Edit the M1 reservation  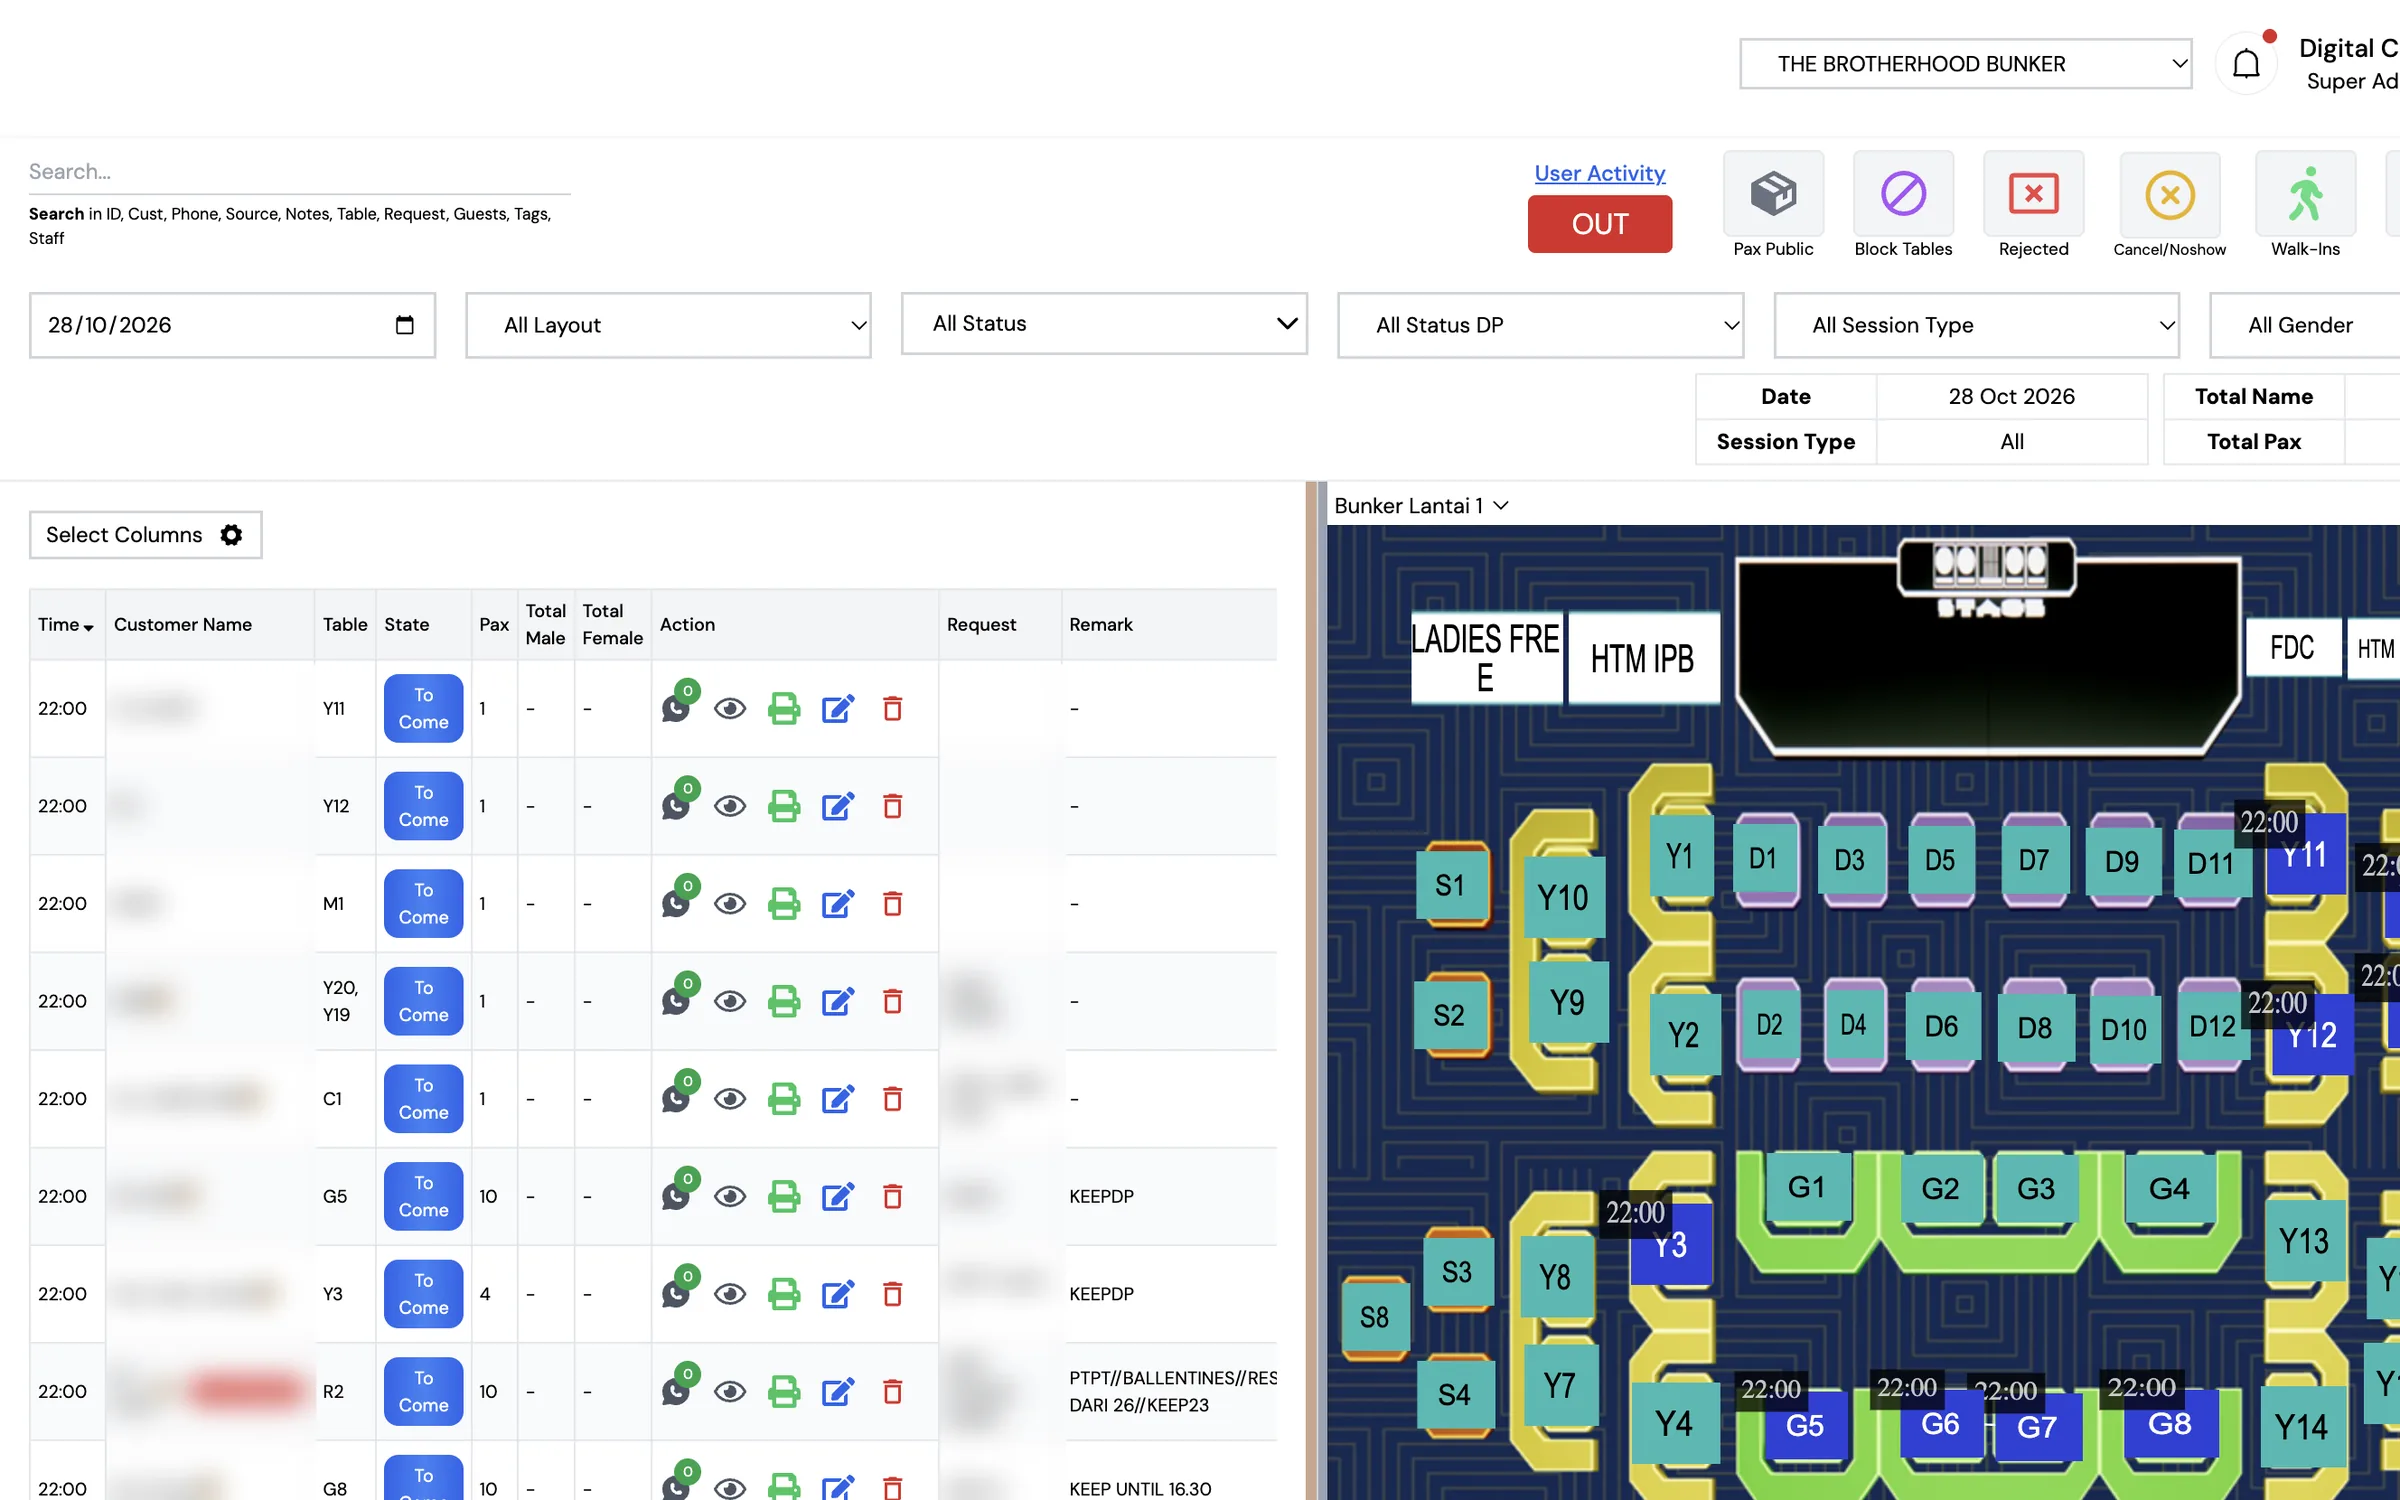[838, 904]
